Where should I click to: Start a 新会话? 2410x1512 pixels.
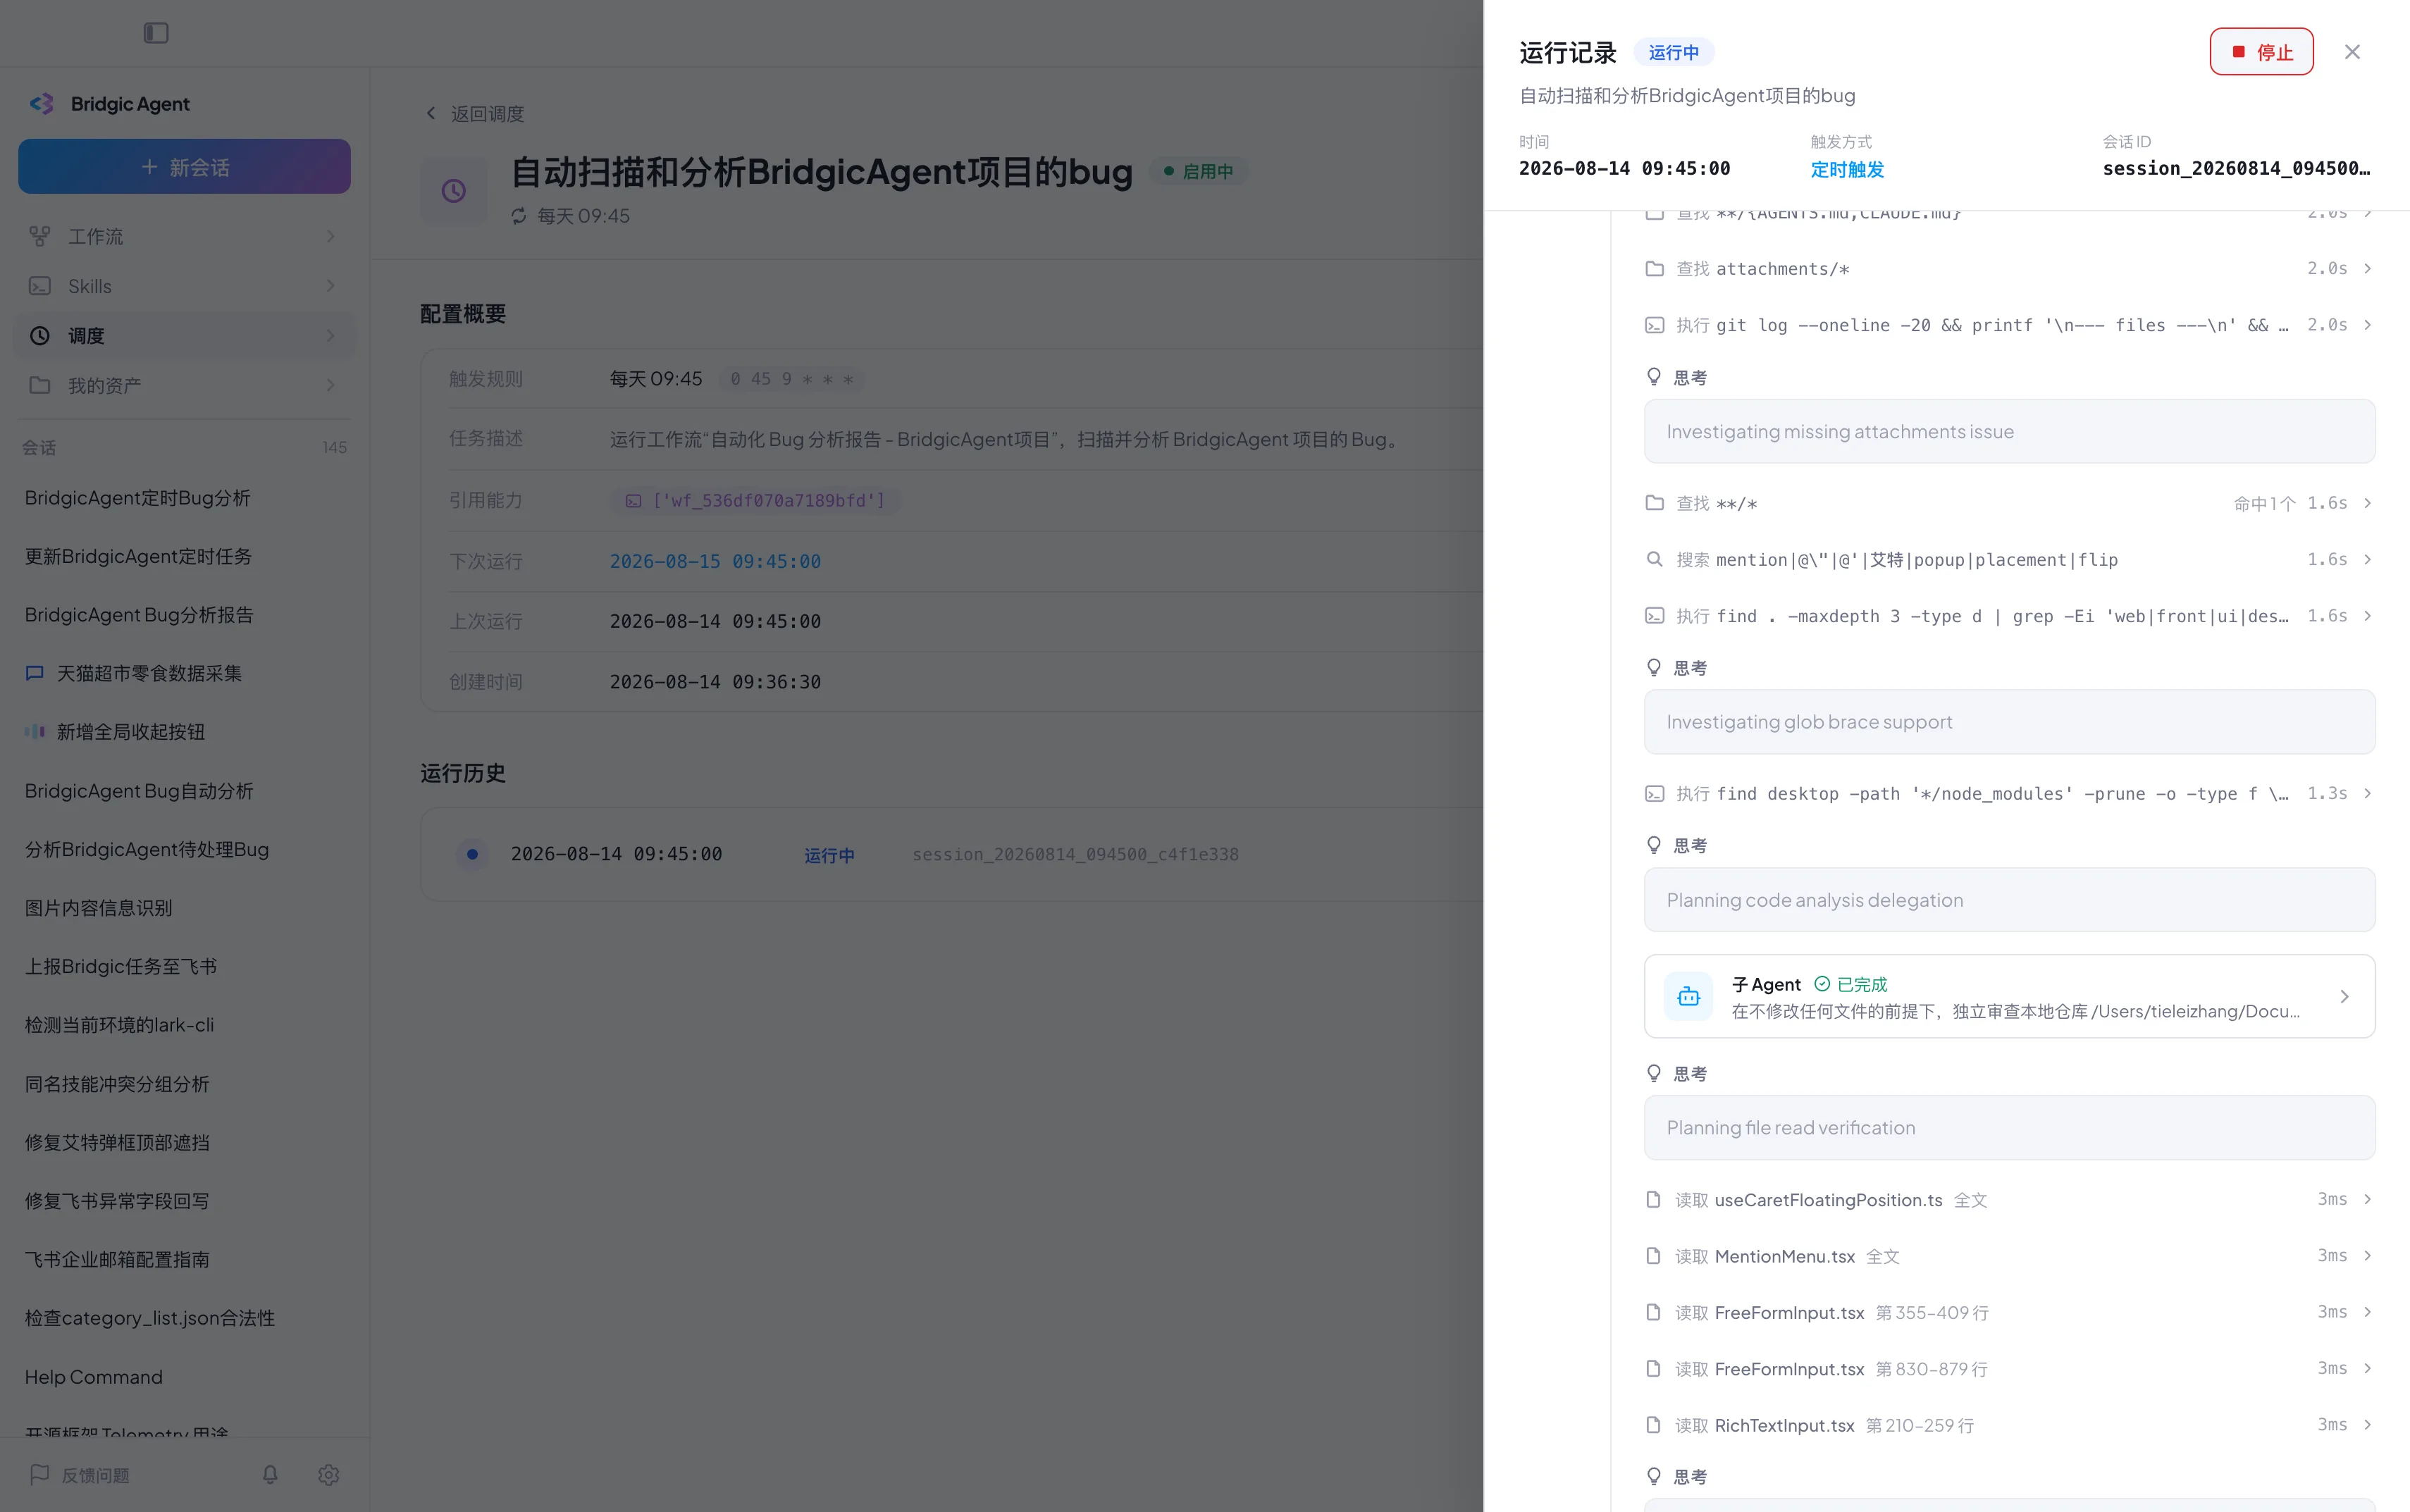pyautogui.click(x=184, y=166)
